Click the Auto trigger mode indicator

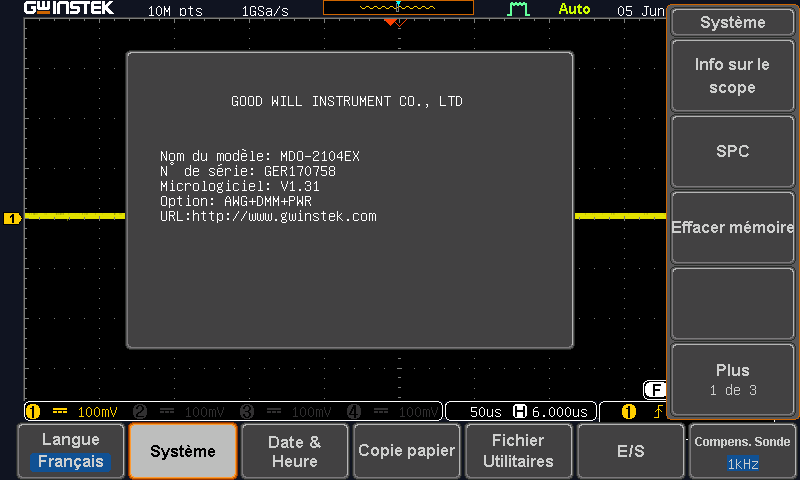click(x=574, y=9)
